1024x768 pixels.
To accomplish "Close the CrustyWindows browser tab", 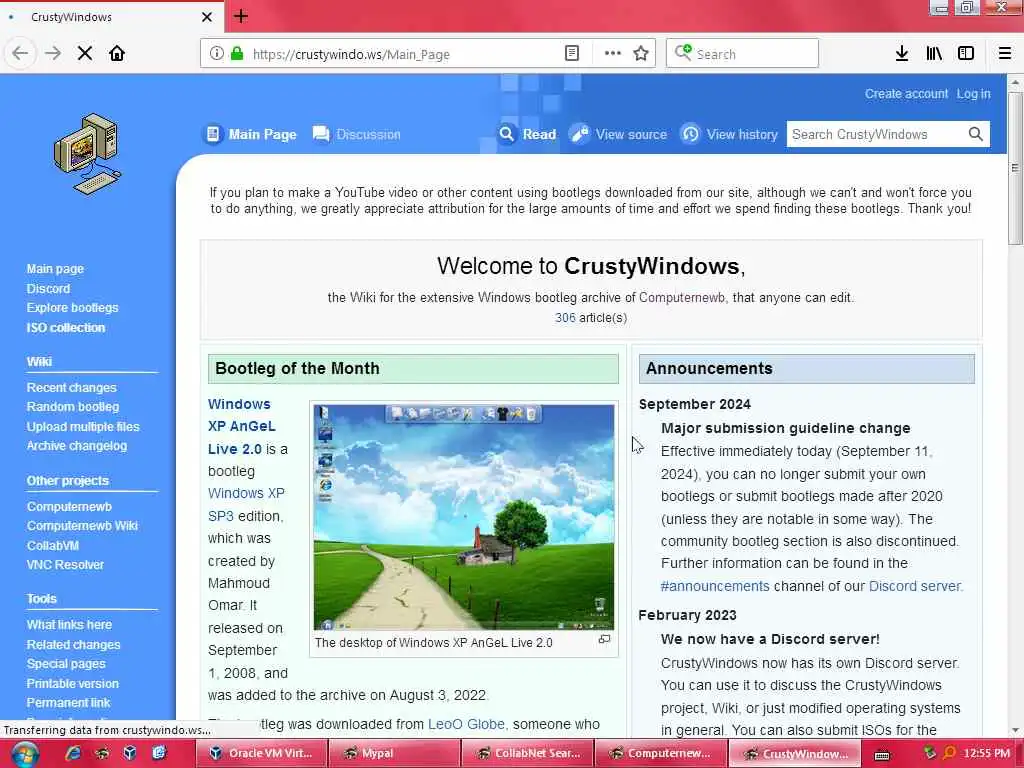I will tap(206, 17).
